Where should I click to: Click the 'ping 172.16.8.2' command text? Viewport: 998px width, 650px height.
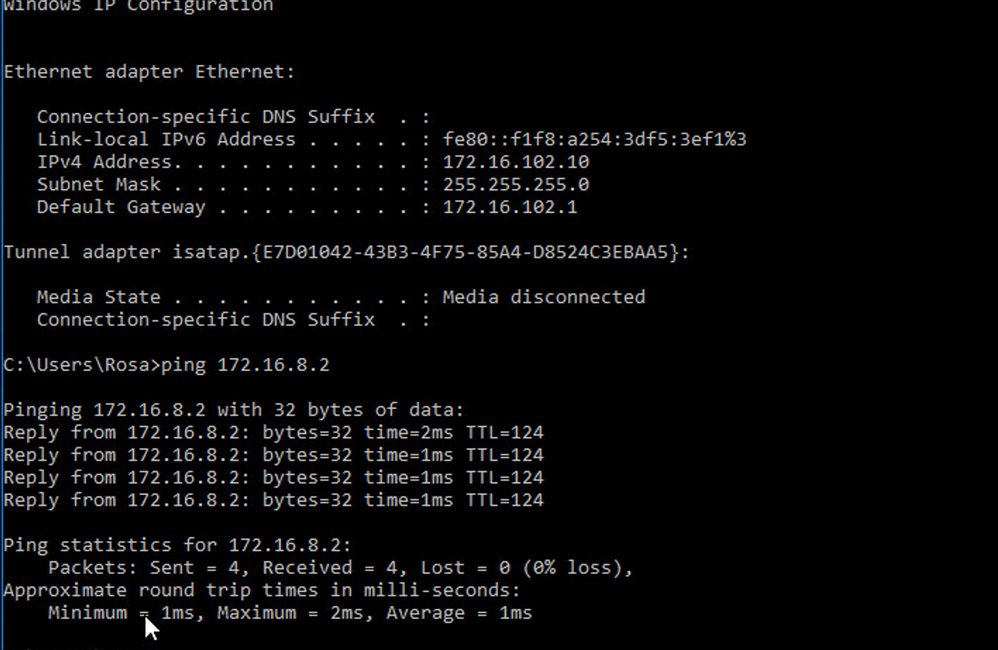pos(245,365)
